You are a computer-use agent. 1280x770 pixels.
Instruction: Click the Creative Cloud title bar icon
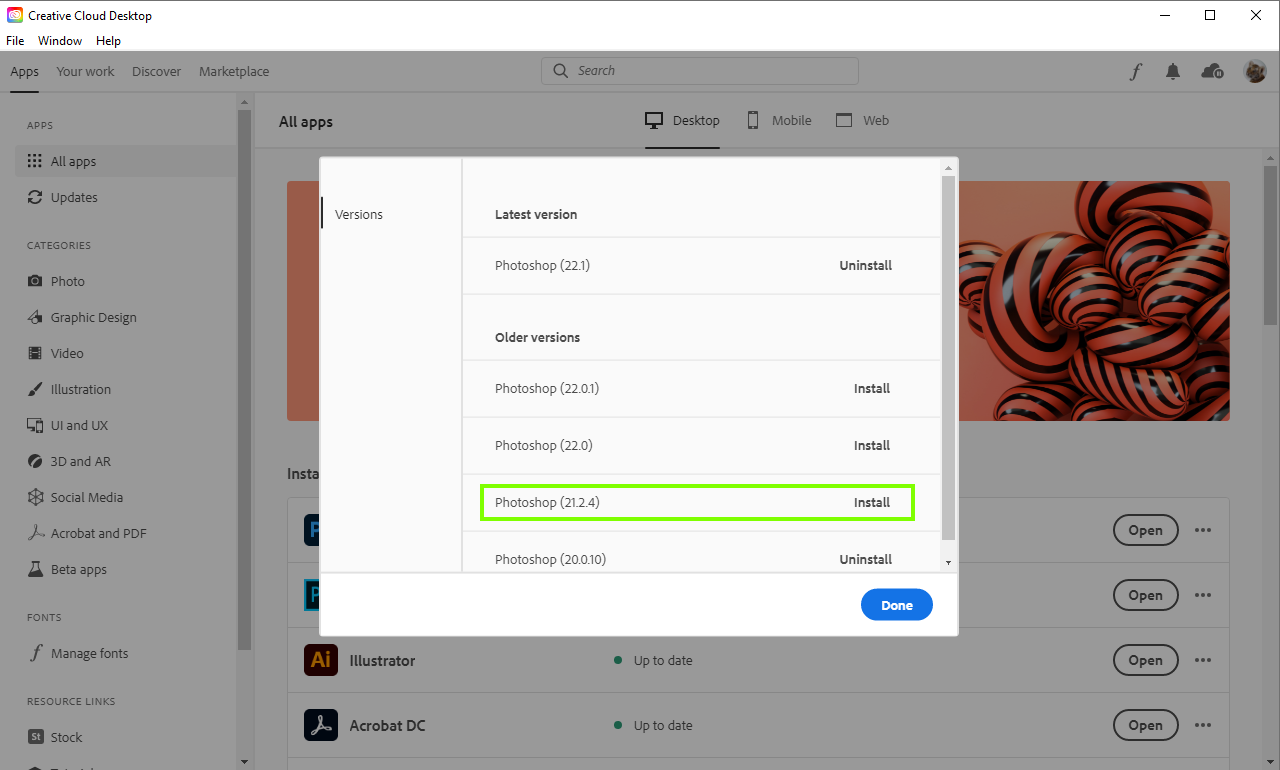click(x=15, y=16)
